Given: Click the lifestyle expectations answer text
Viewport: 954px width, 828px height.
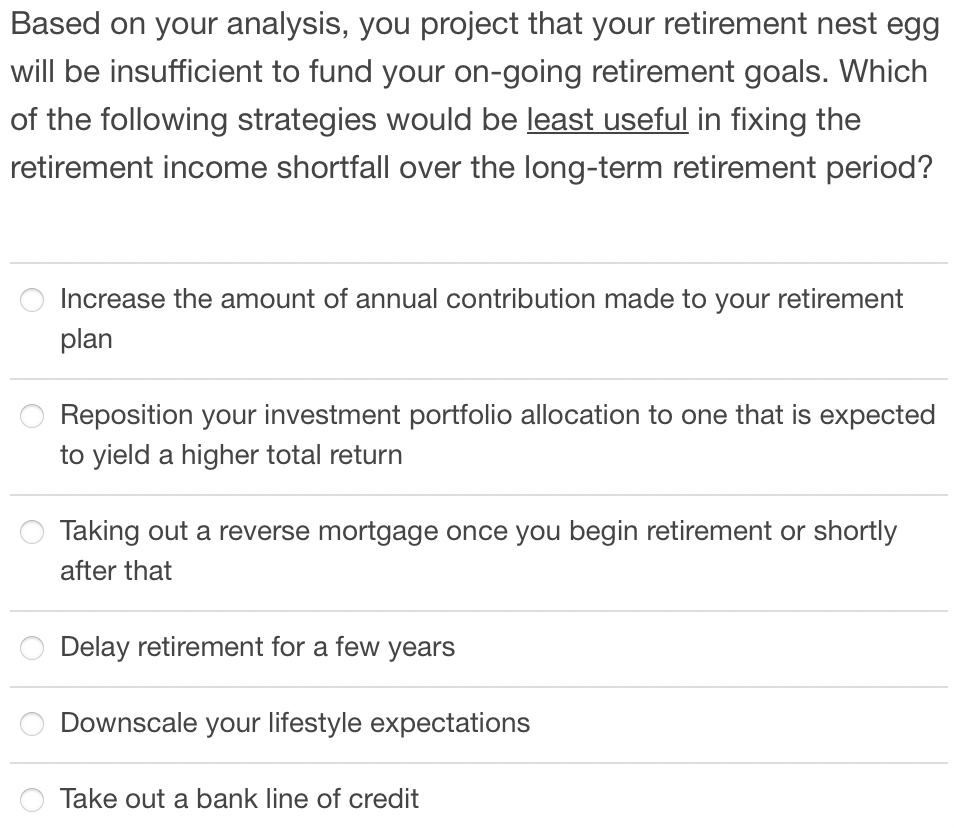Looking at the screenshot, I should click(294, 723).
